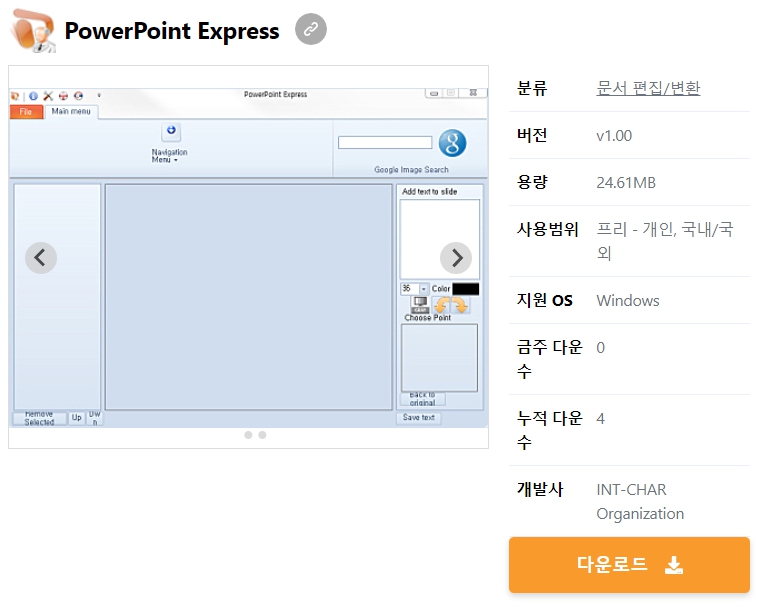Select the first carousel dot indicator
Image resolution: width=758 pixels, height=604 pixels.
tap(248, 435)
